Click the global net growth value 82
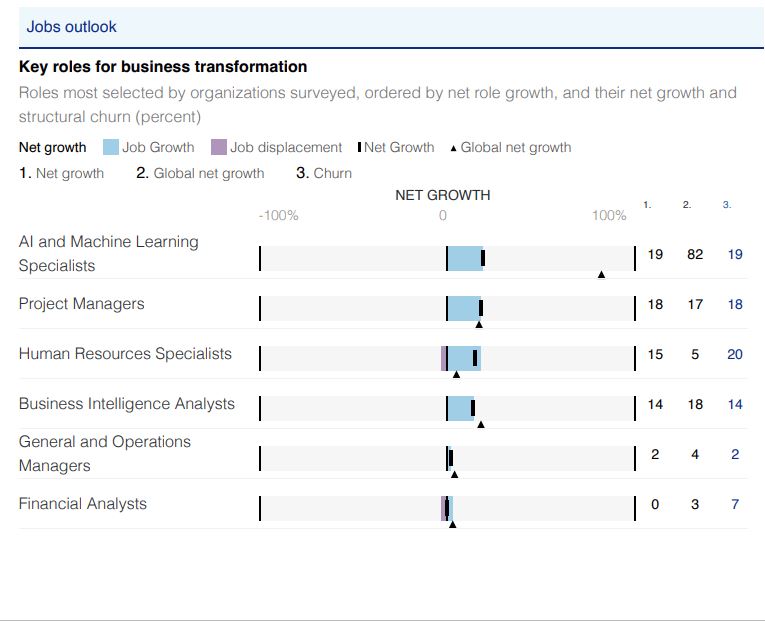Screen dimensions: 765x621 tap(695, 254)
